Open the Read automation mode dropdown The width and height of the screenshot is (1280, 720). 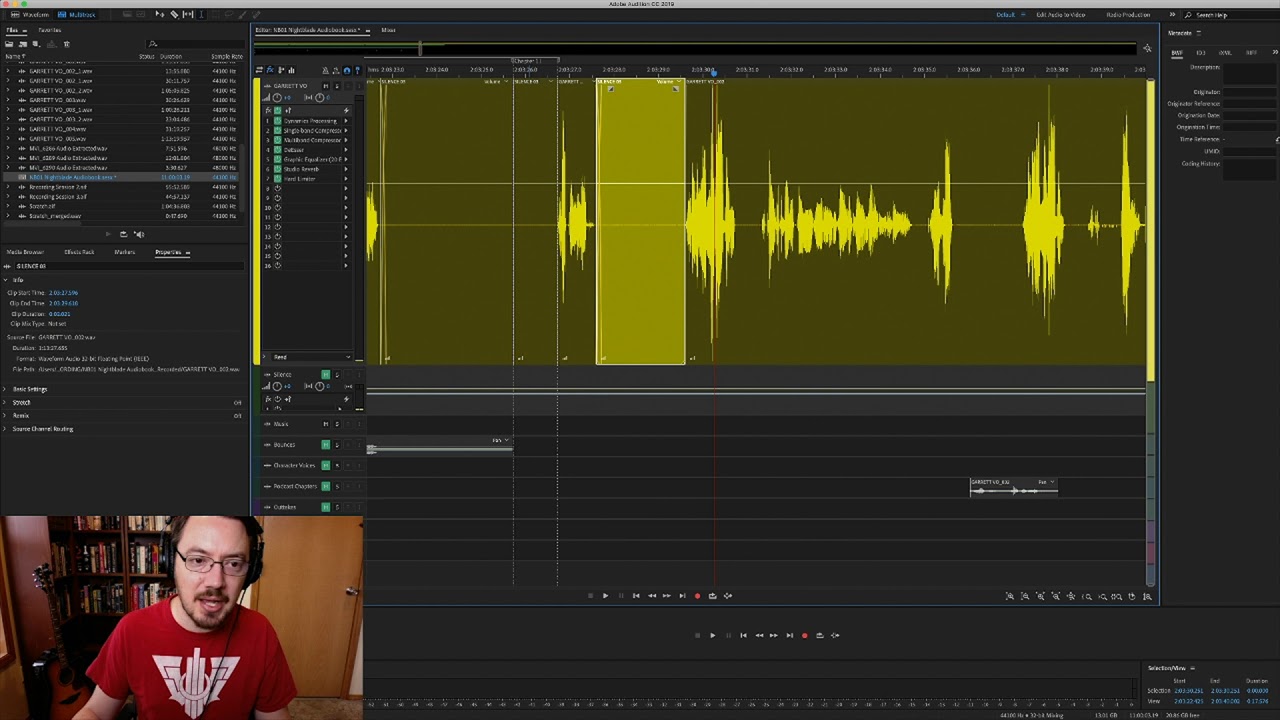(x=311, y=357)
